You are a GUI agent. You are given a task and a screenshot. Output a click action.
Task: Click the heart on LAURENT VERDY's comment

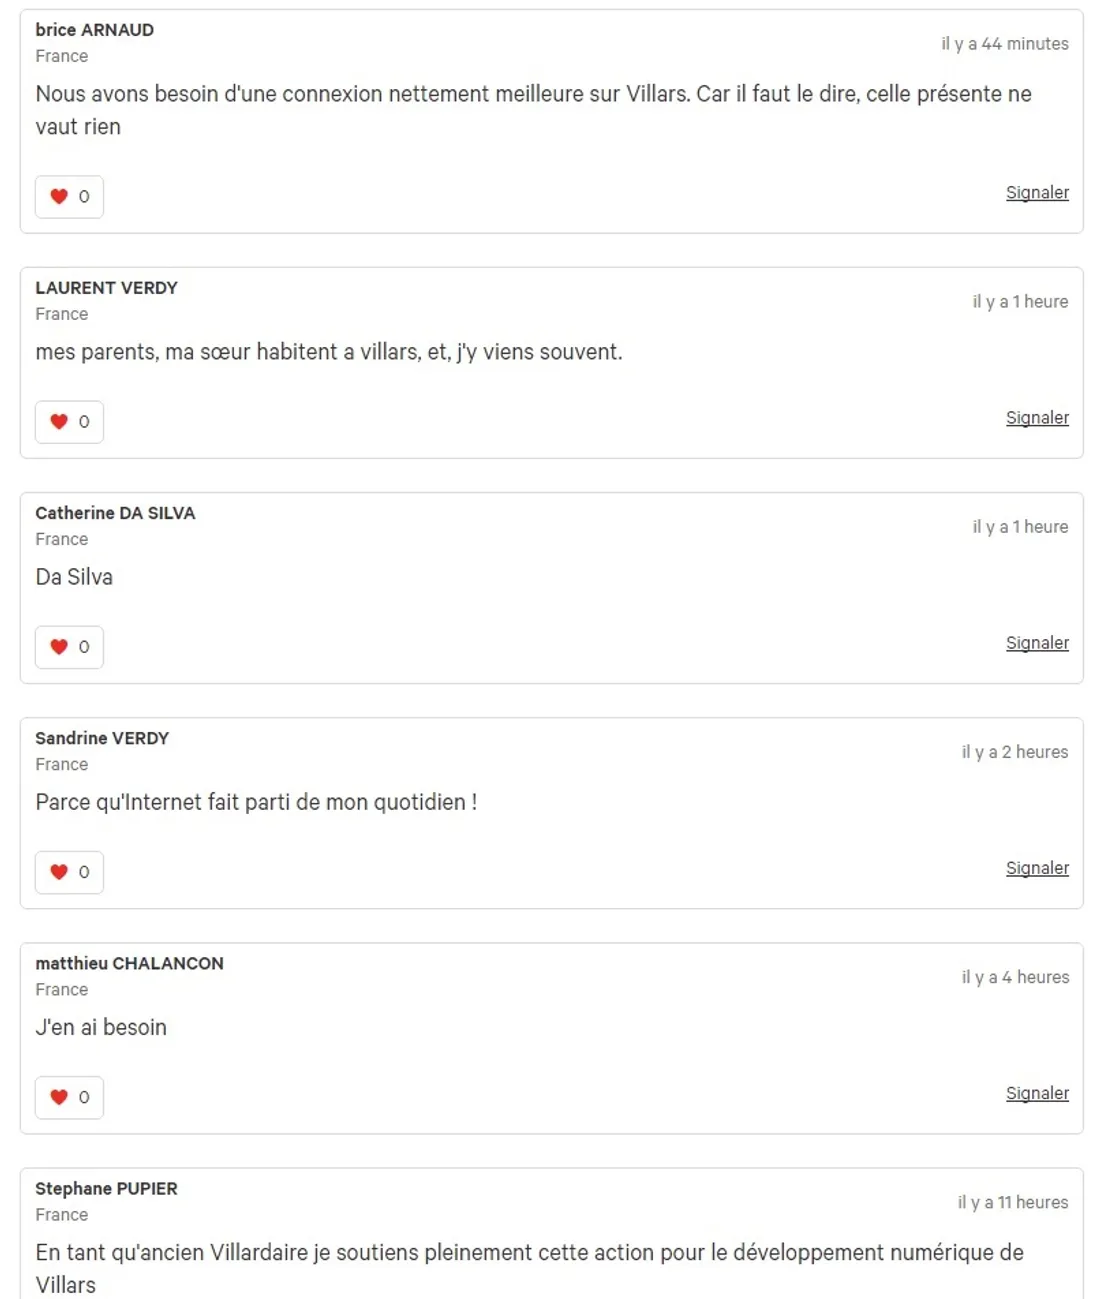[x=60, y=422]
